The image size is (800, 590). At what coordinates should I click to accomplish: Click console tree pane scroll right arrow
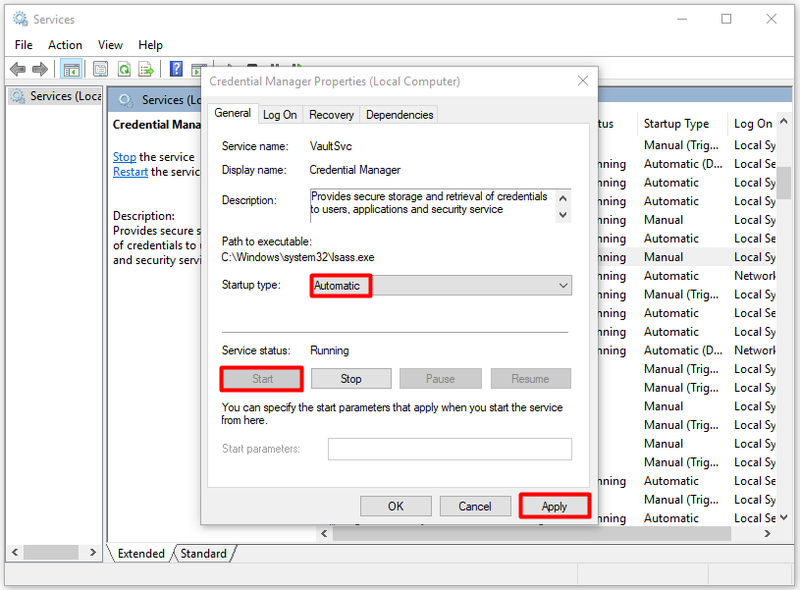[92, 552]
